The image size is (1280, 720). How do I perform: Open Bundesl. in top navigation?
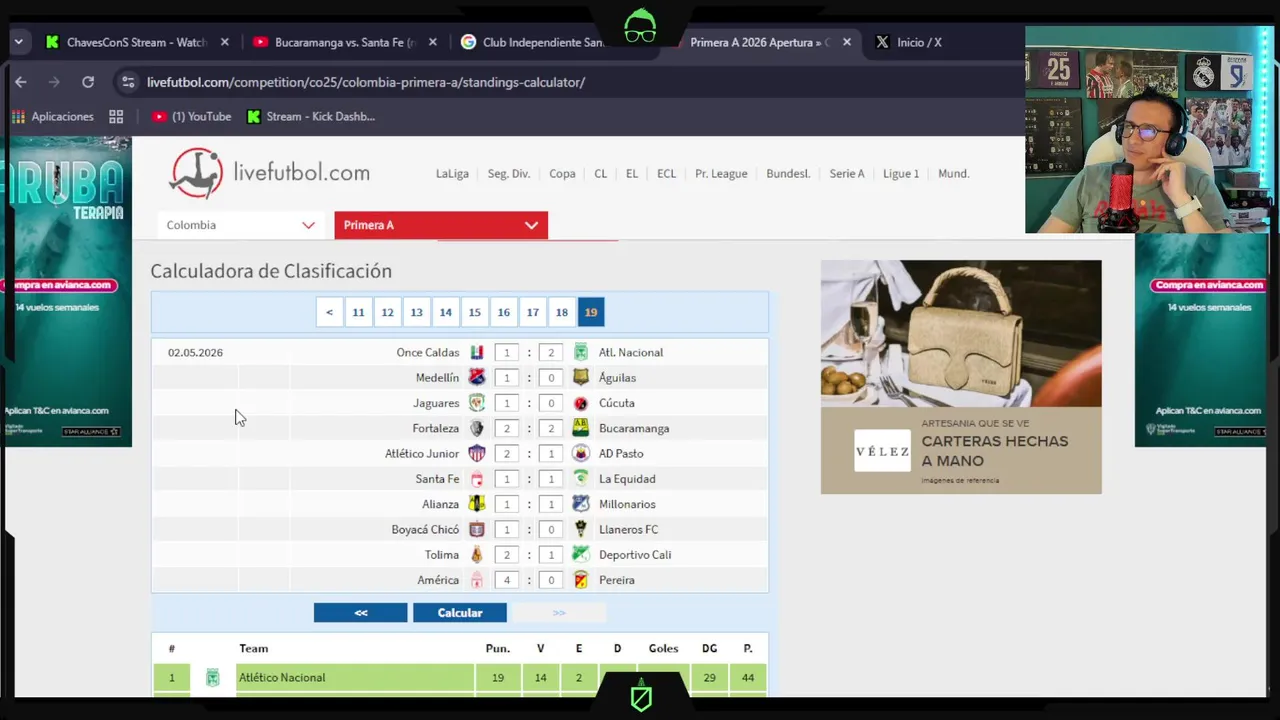(x=788, y=174)
